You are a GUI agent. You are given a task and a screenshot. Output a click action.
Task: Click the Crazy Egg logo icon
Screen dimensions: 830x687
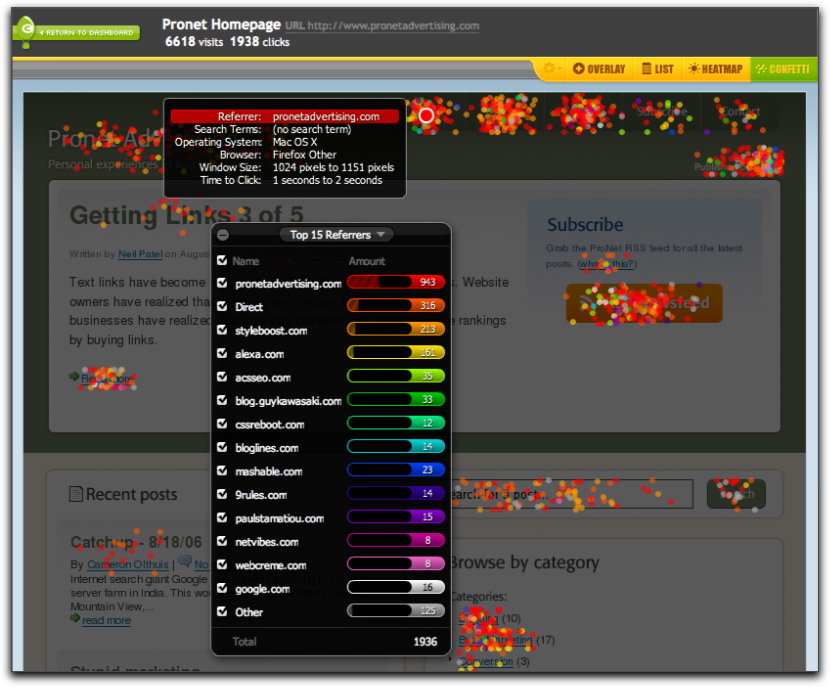[25, 31]
